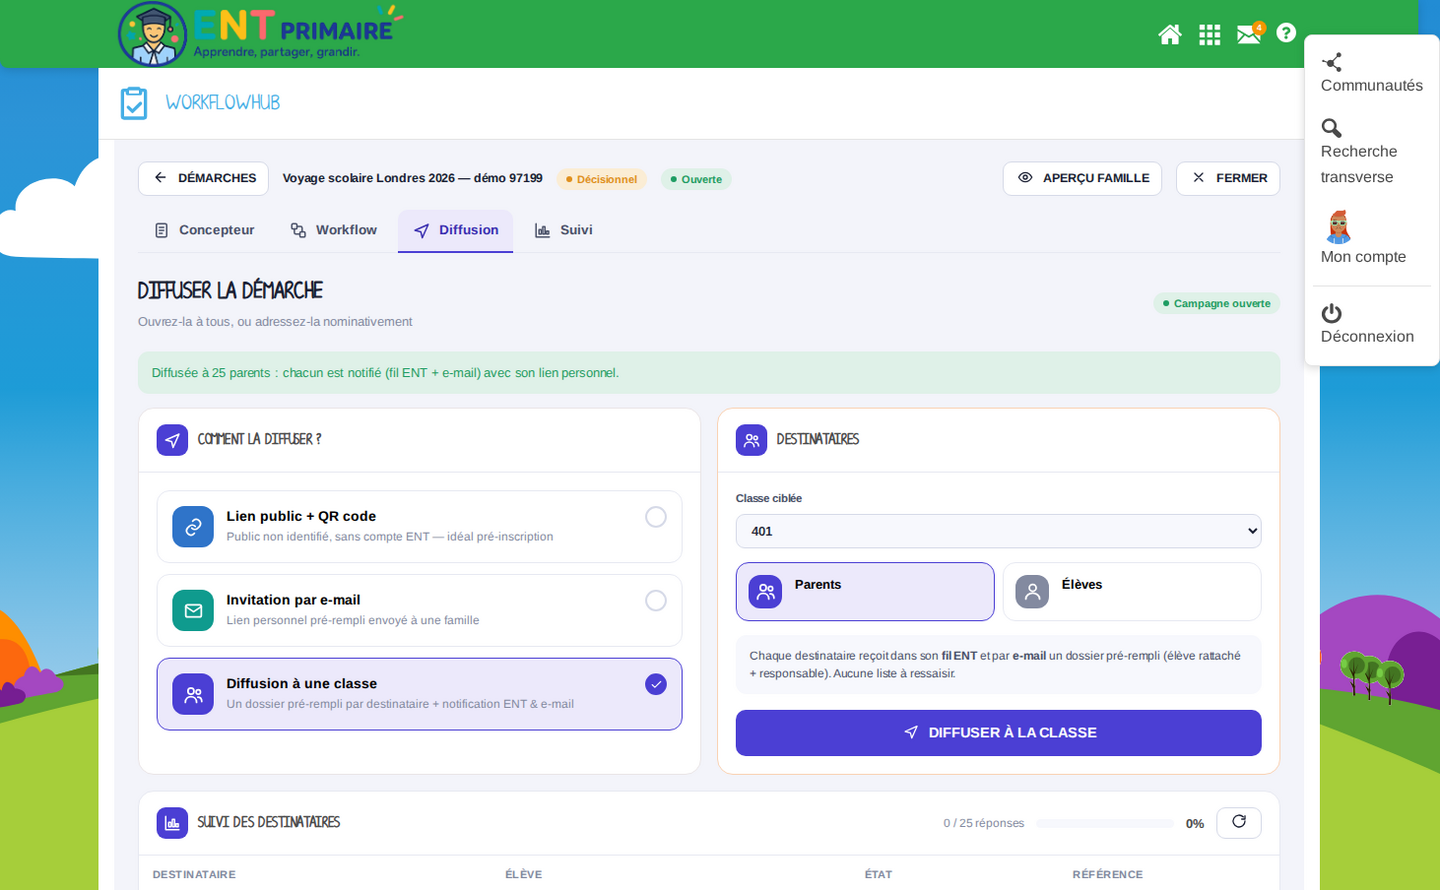Click the Diffusée à 25 parents notification banner
Screen dimensions: 1440x890
(709, 373)
